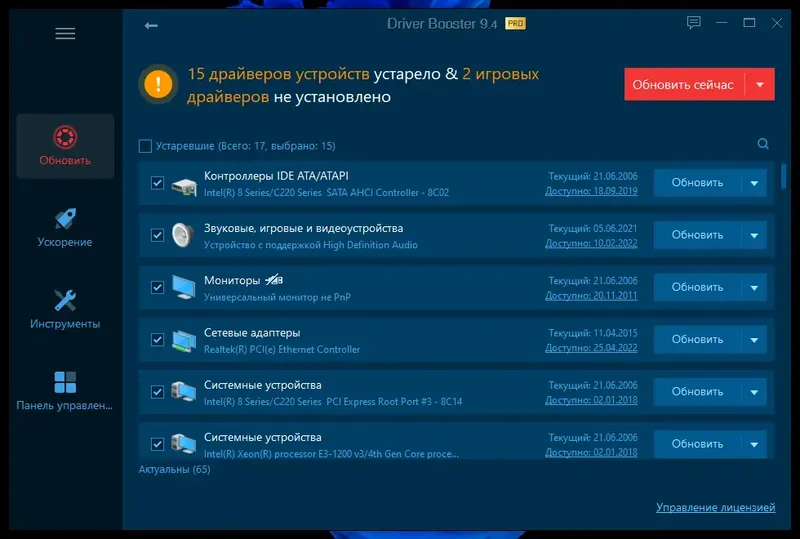Click the PCI Express Root Port device icon
This screenshot has width=800, height=539.
click(184, 391)
